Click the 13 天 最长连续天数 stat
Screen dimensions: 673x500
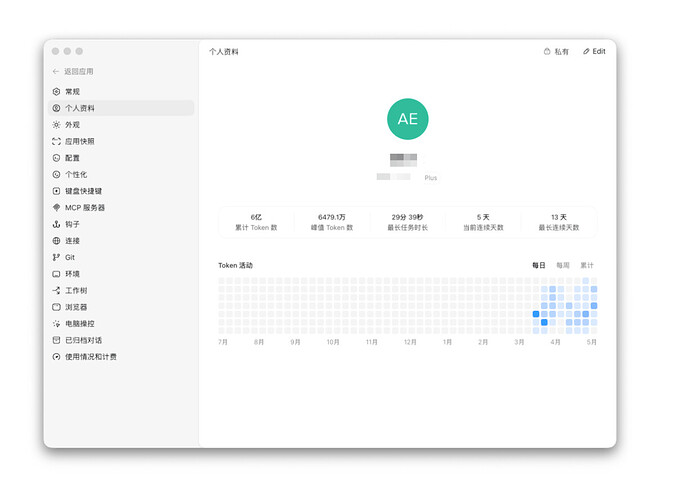[559, 222]
